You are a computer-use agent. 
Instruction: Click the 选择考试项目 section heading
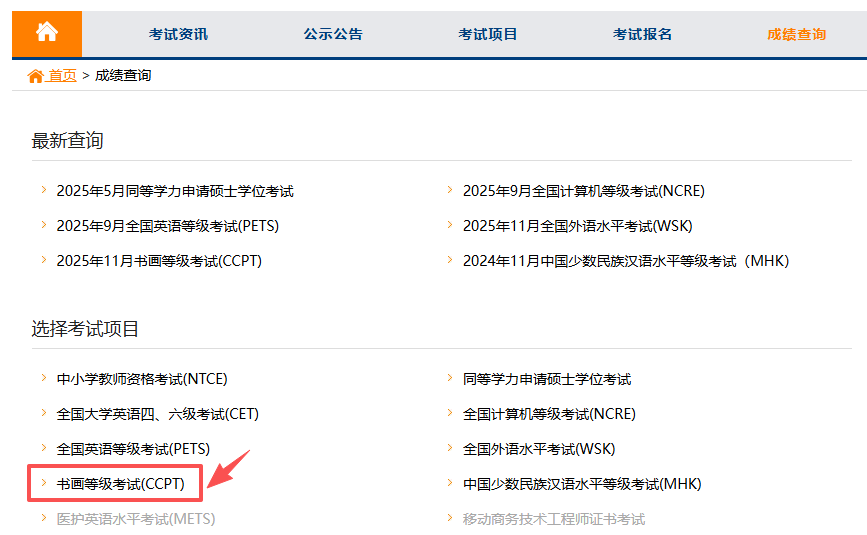click(x=85, y=329)
